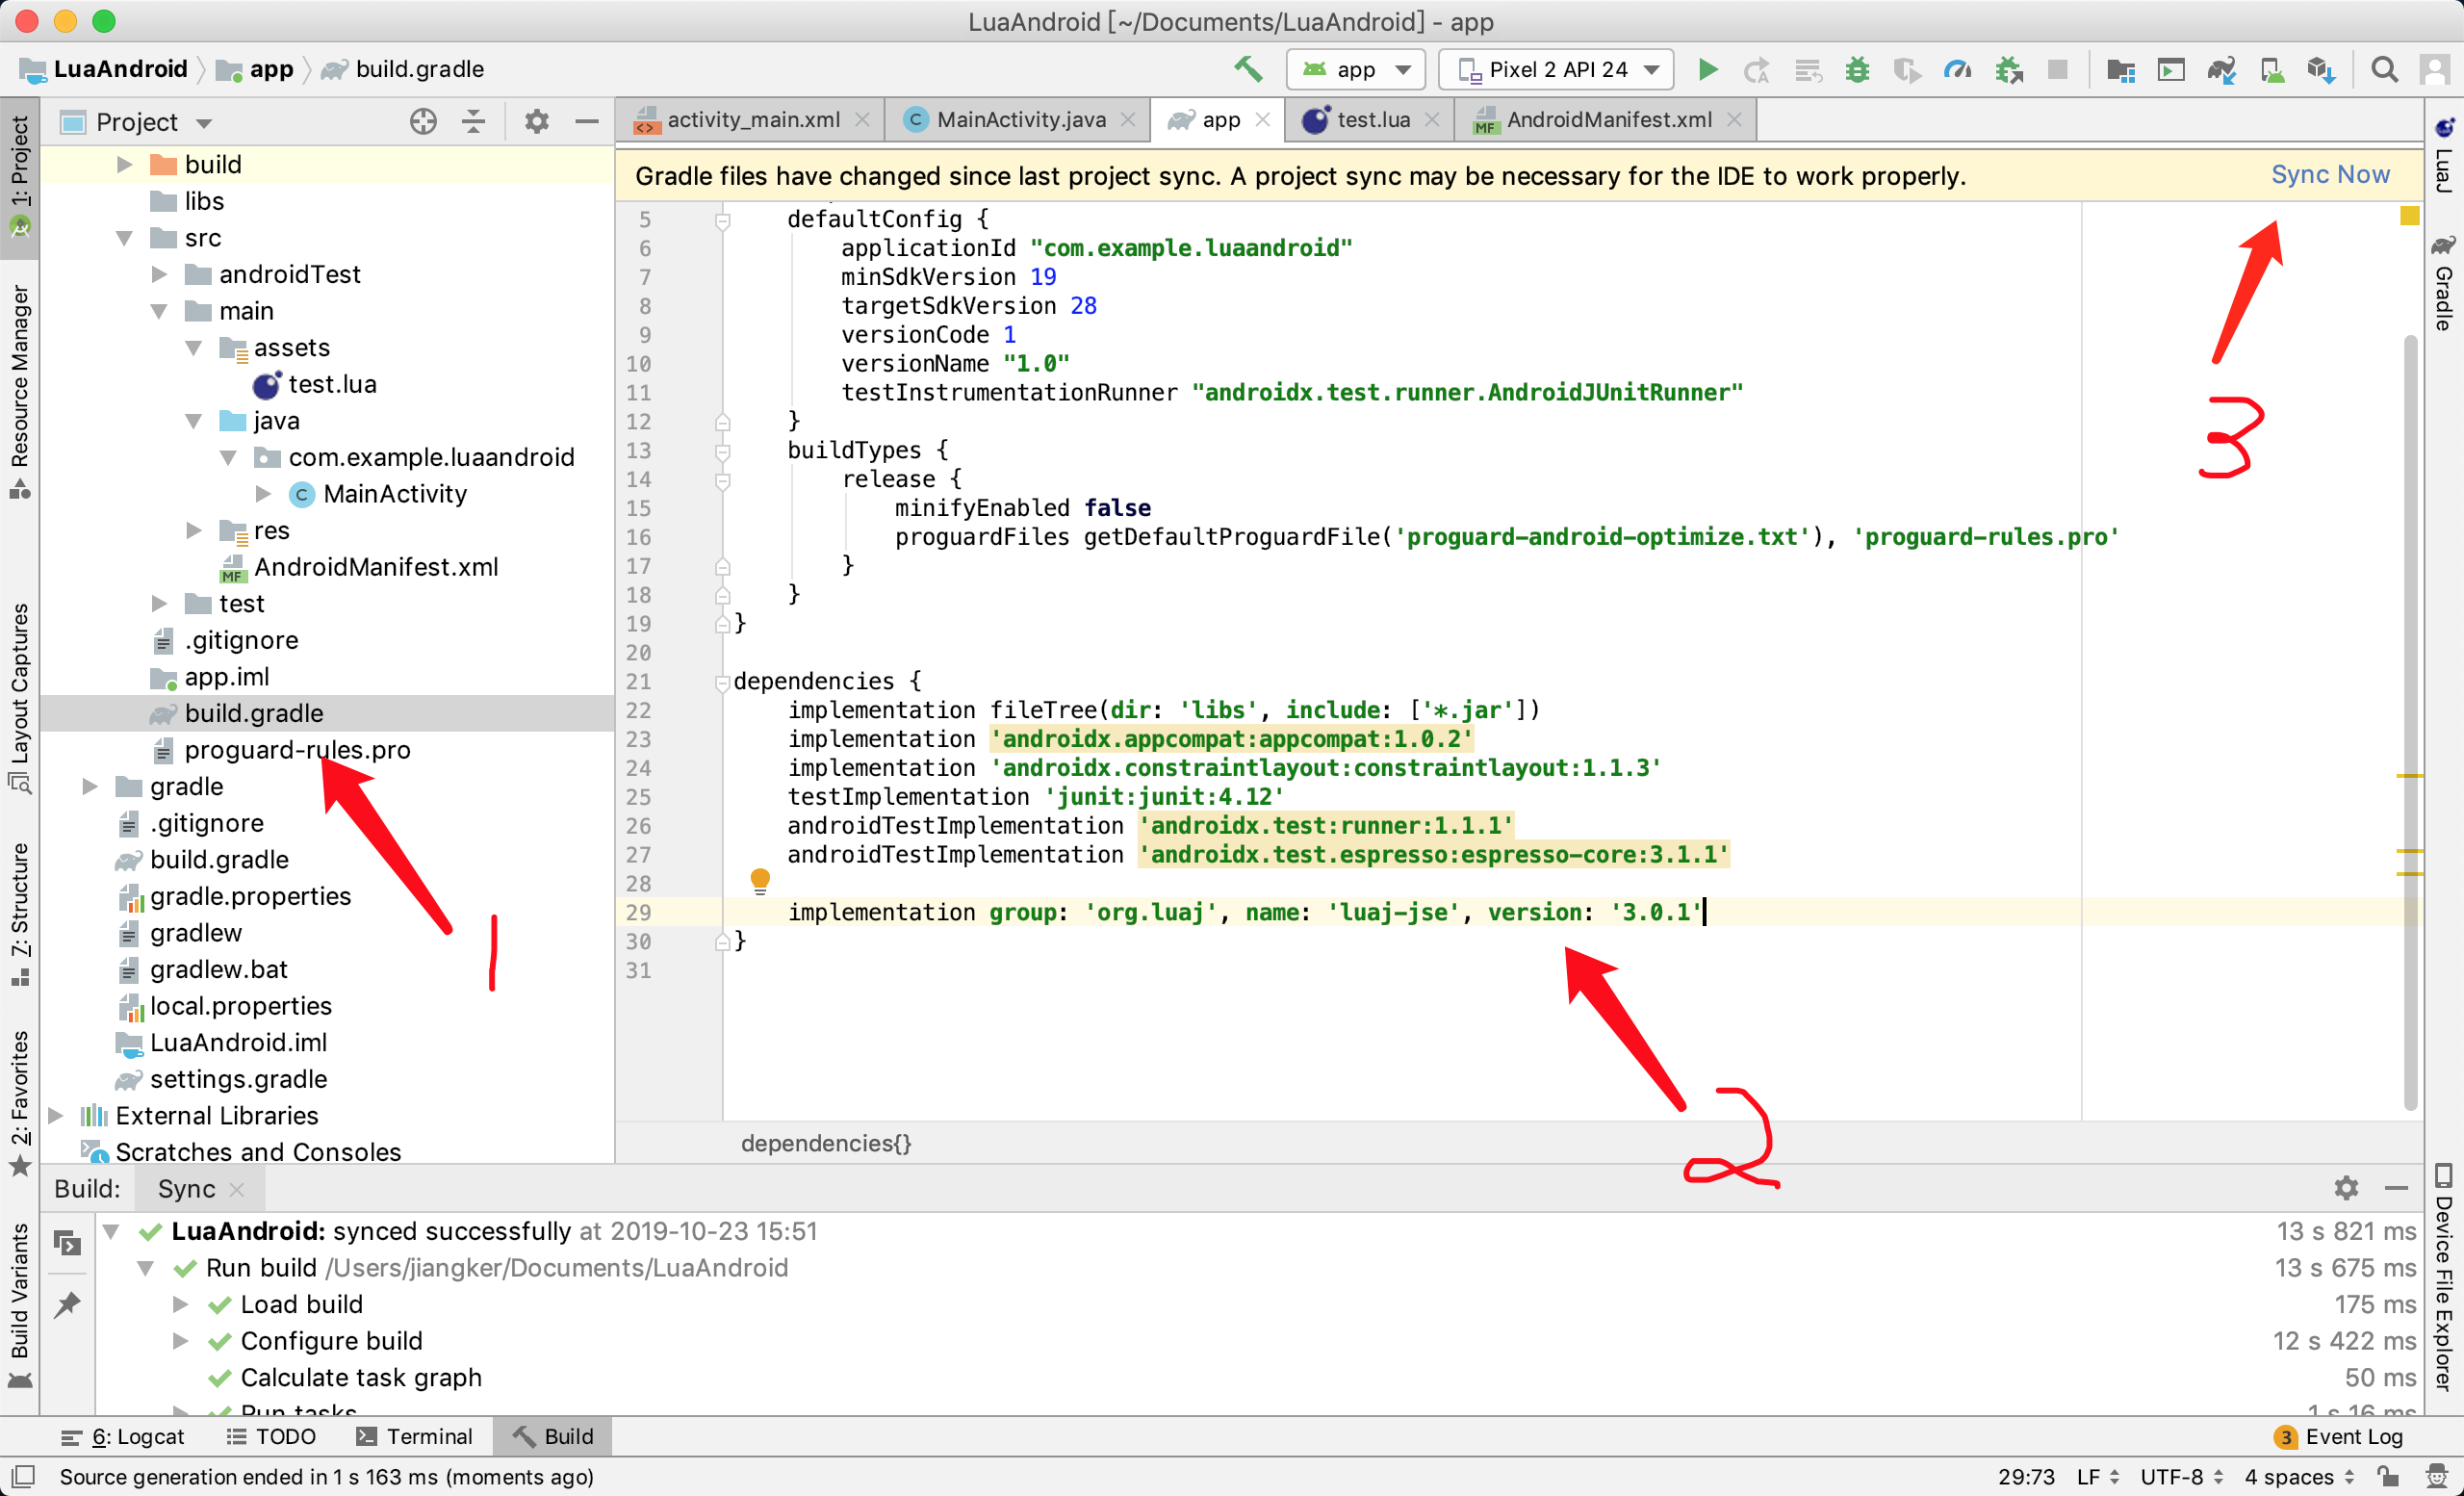The image size is (2464, 1496).
Task: Click Sync Project with Gradle Files icon
Action: coord(2221,69)
